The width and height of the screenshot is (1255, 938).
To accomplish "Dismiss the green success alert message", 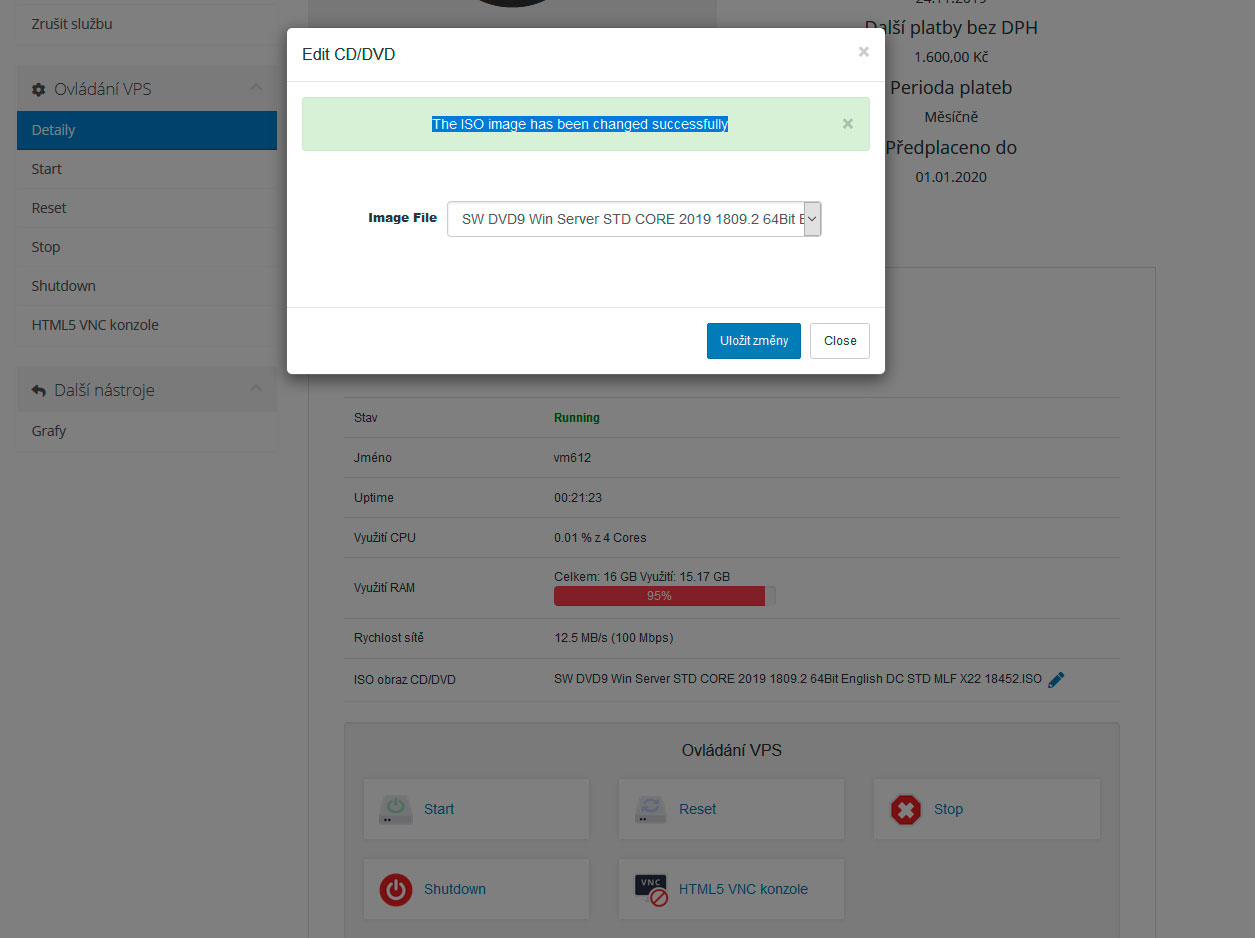I will click(847, 124).
